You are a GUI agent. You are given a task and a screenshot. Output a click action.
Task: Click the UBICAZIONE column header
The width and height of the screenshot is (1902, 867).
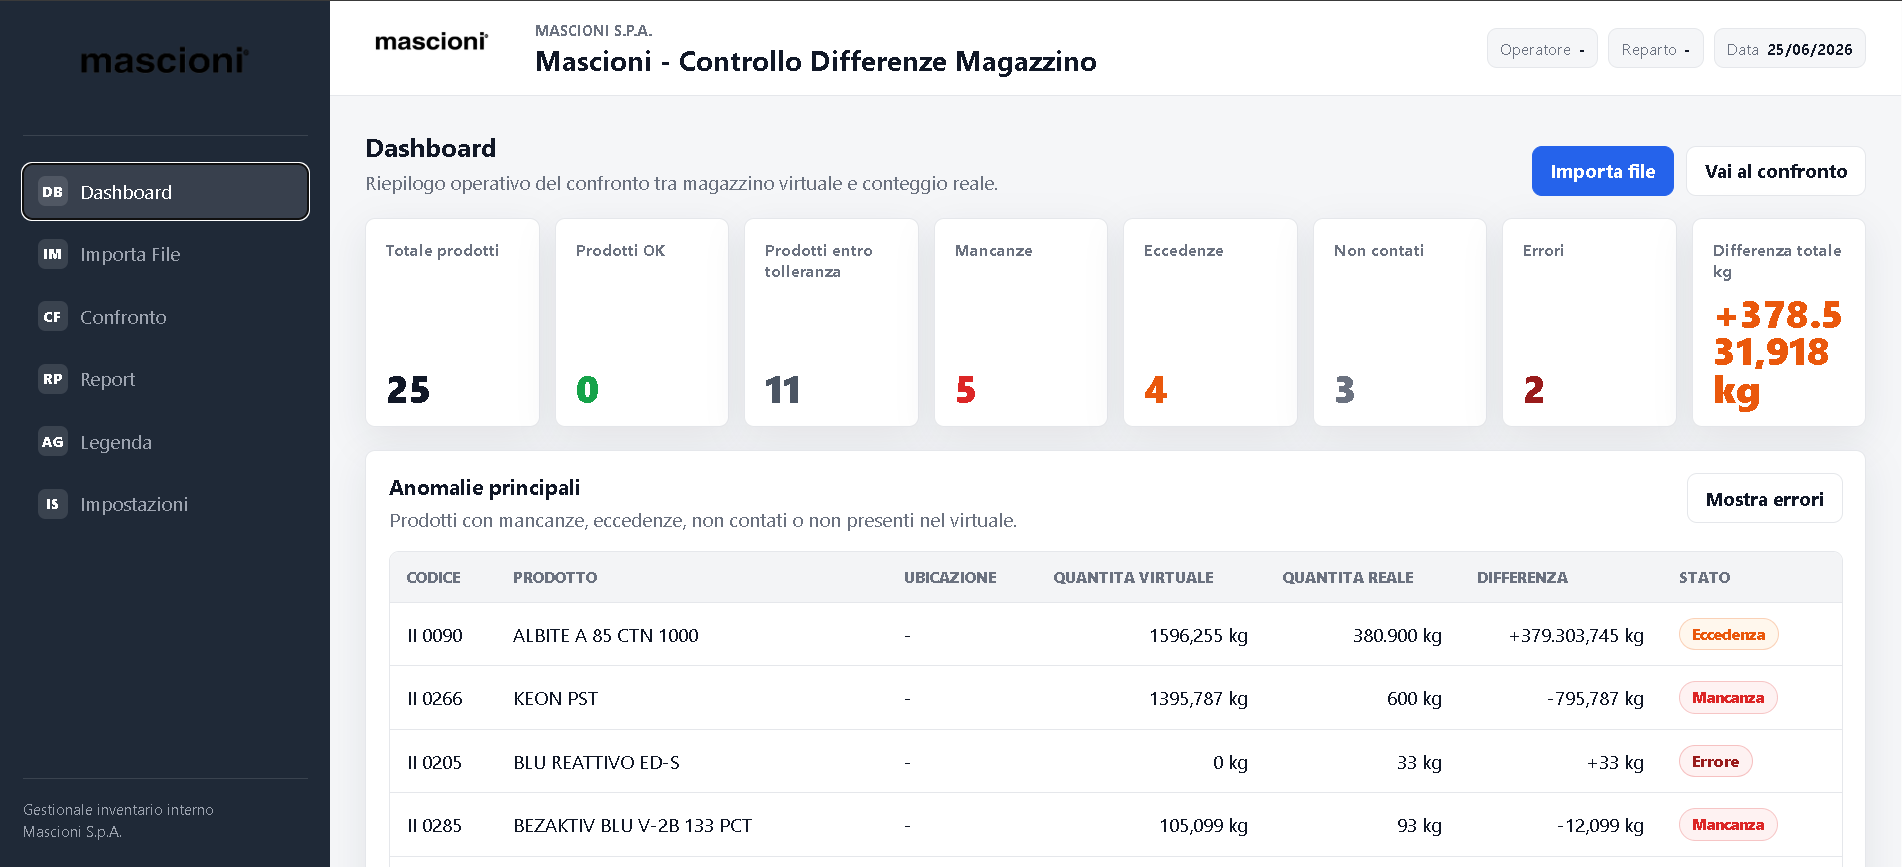pos(950,578)
